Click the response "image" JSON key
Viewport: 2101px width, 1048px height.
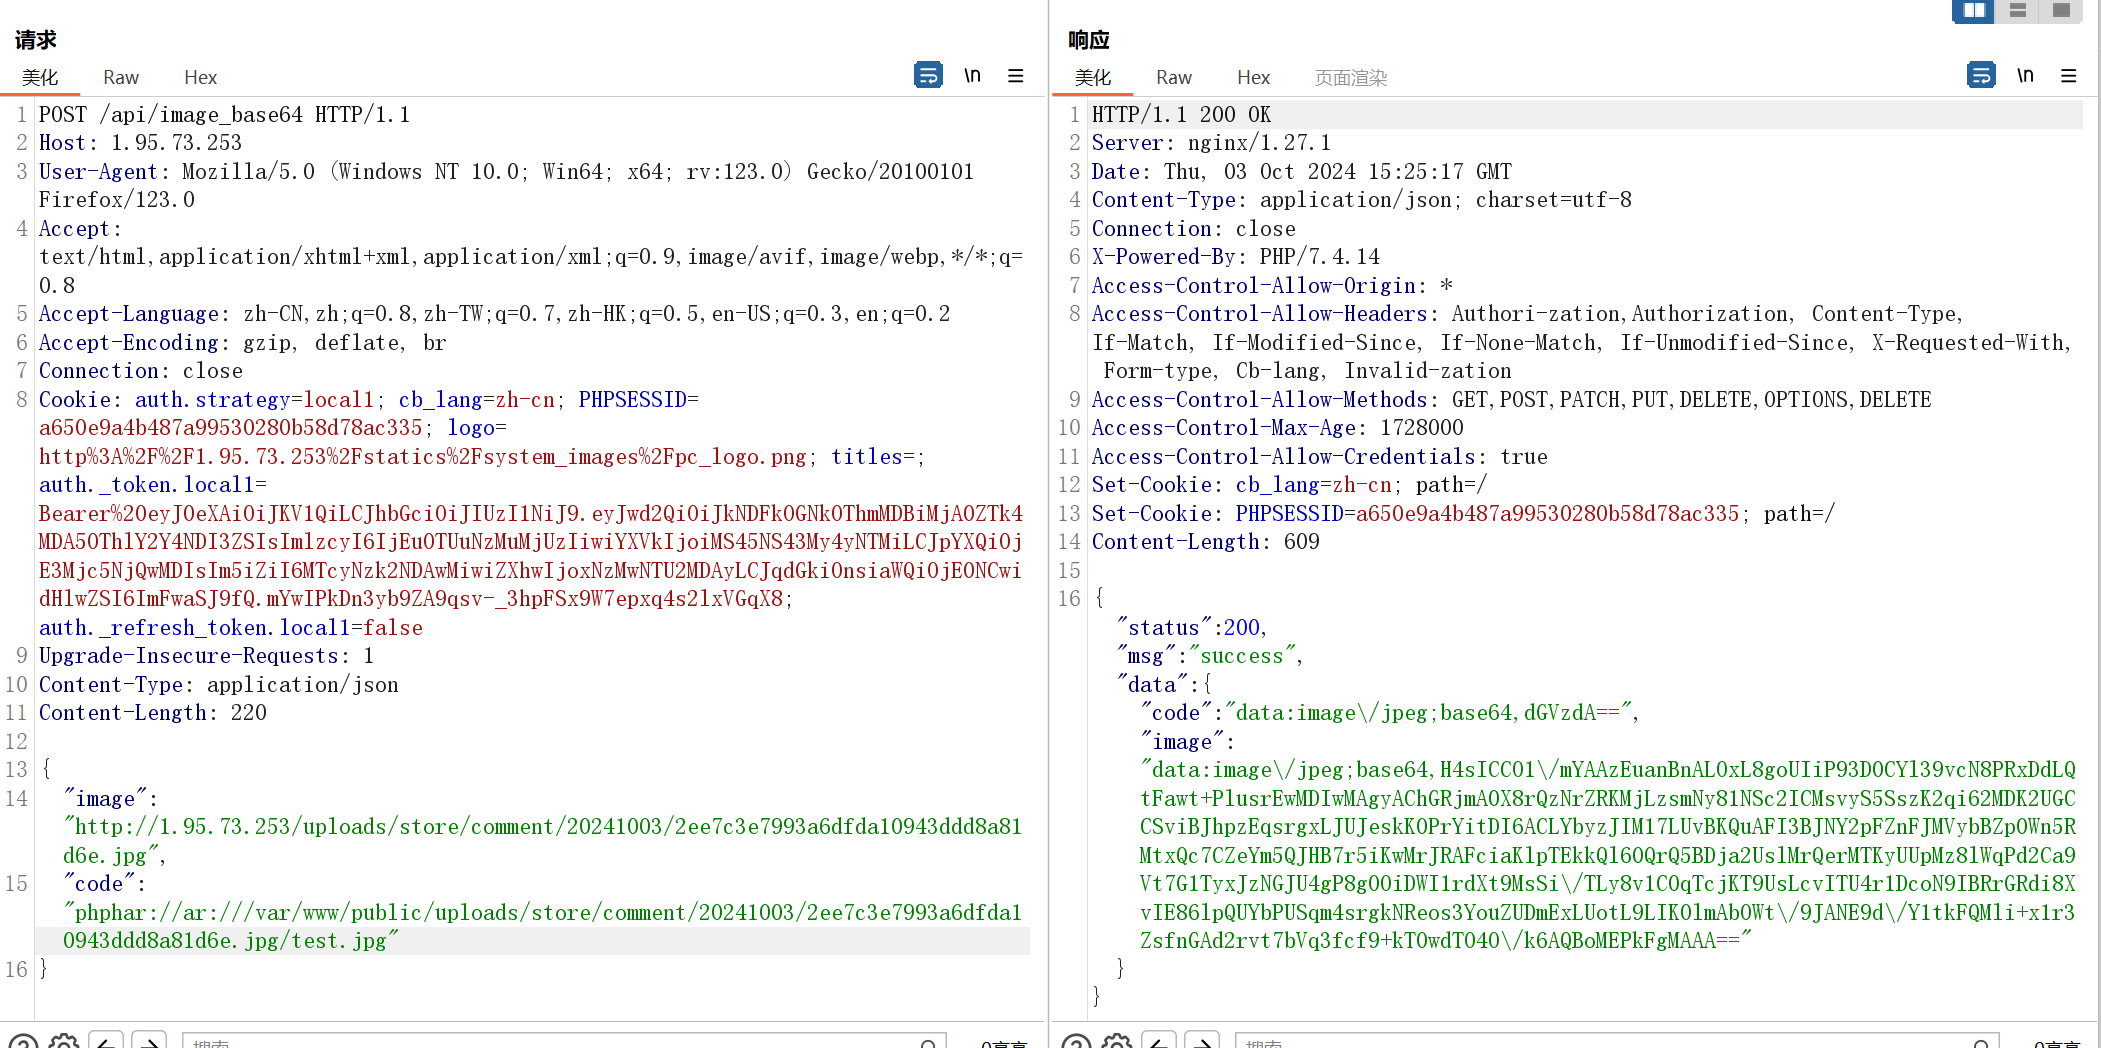(x=1182, y=741)
